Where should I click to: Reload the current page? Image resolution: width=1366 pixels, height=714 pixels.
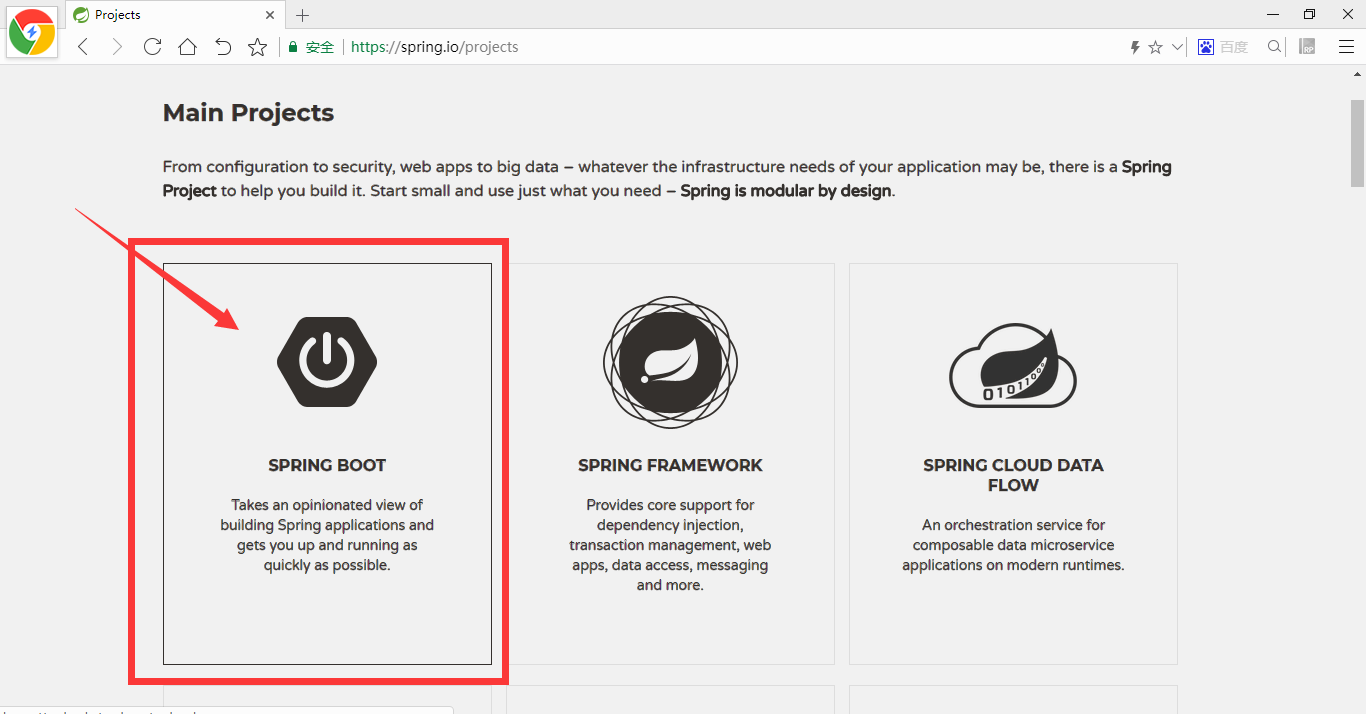(x=152, y=46)
